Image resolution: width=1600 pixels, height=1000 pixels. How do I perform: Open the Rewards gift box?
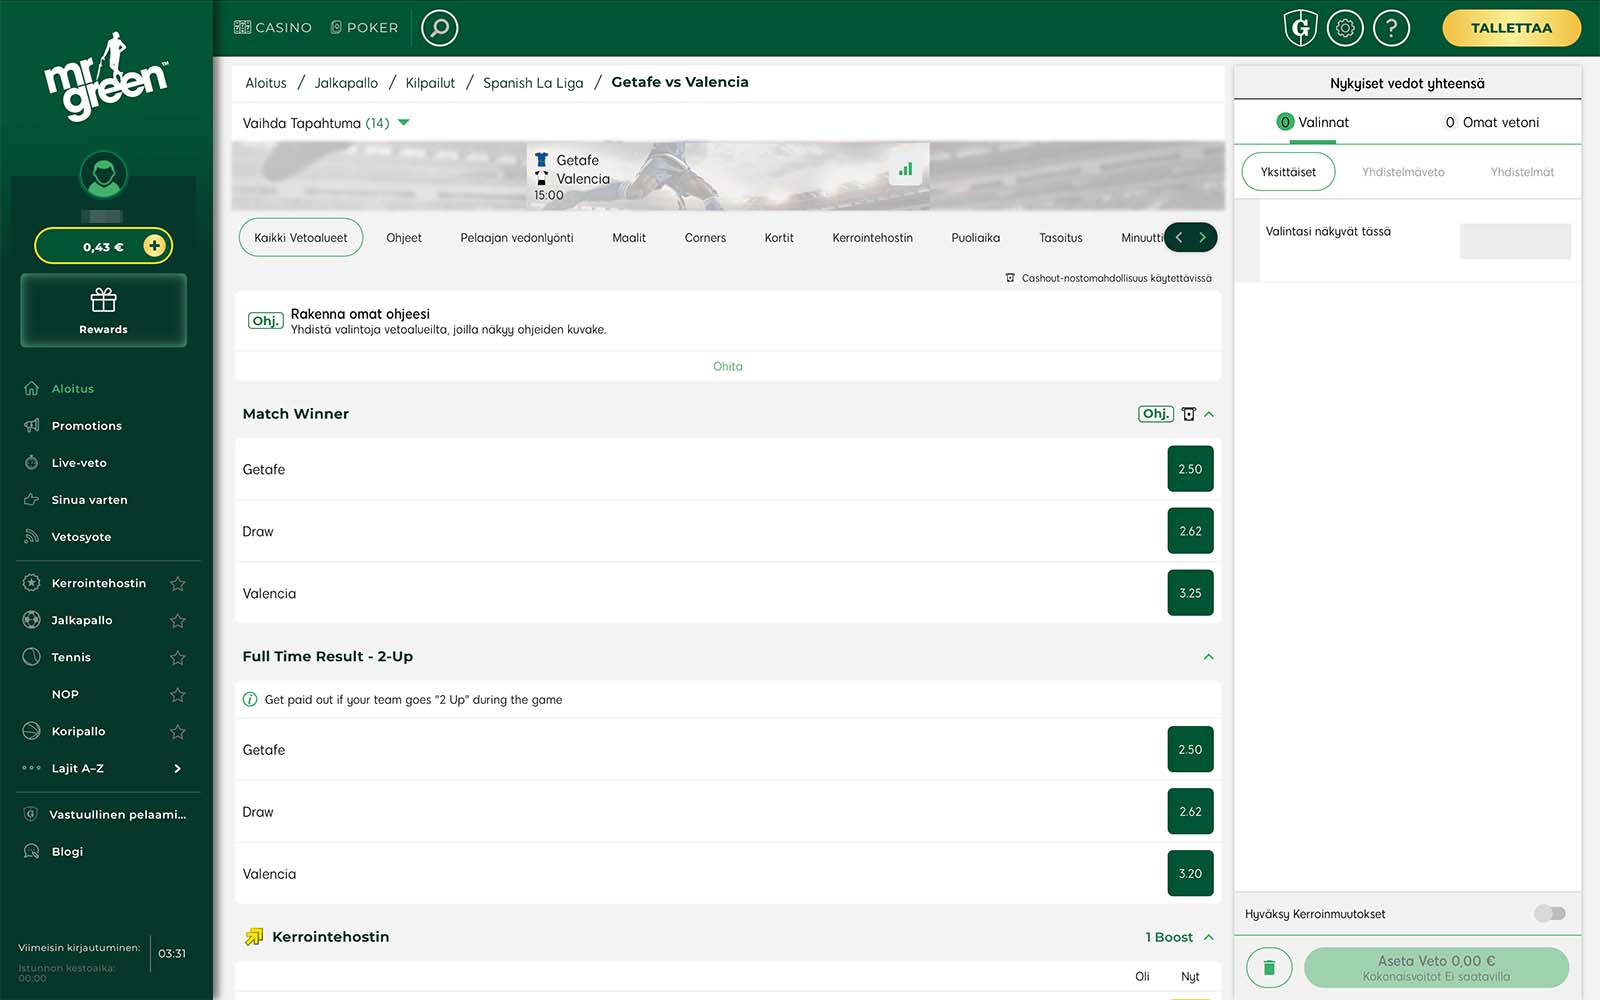point(103,310)
